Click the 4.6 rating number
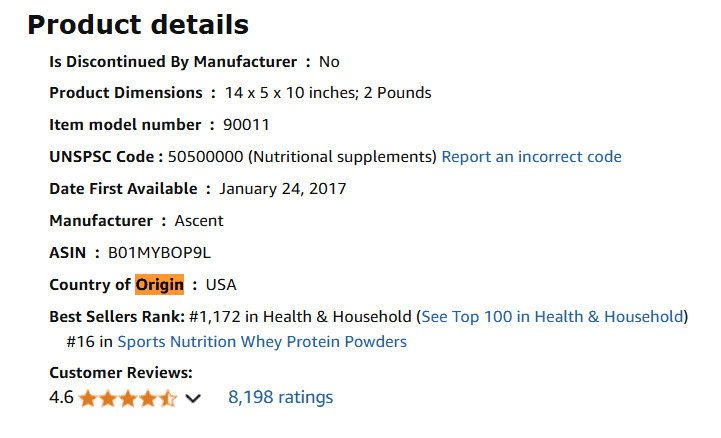This screenshot has width=721, height=438. click(61, 397)
